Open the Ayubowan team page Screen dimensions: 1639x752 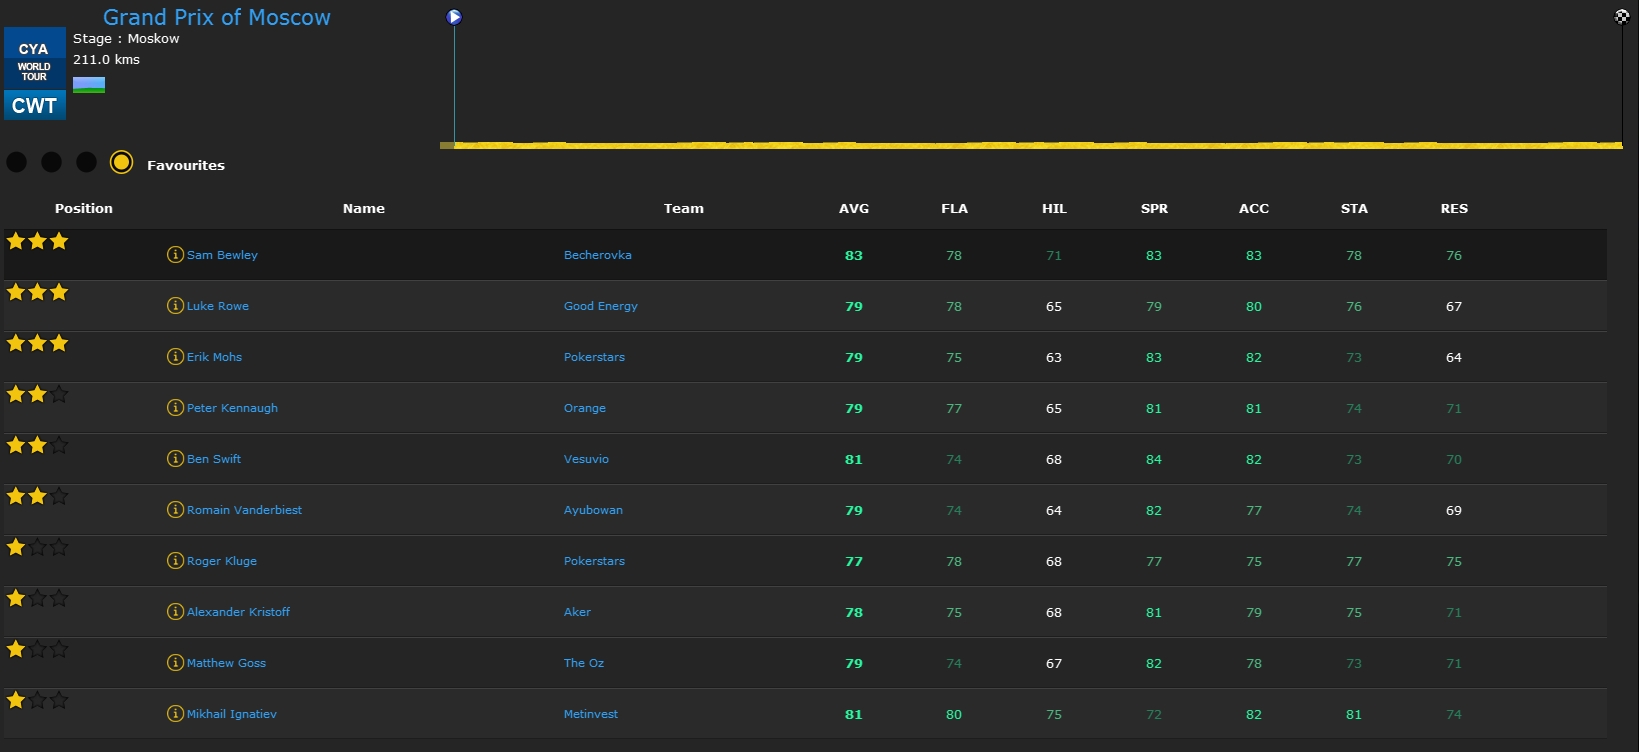click(x=593, y=510)
